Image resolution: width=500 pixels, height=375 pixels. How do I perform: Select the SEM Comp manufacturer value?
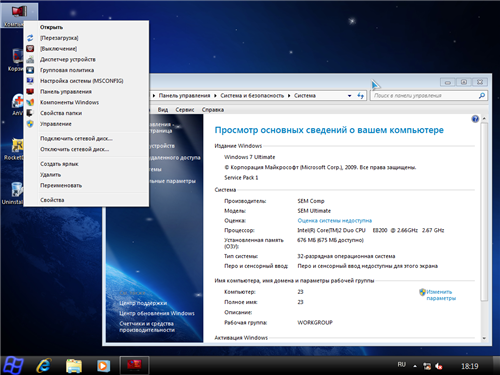pos(311,201)
